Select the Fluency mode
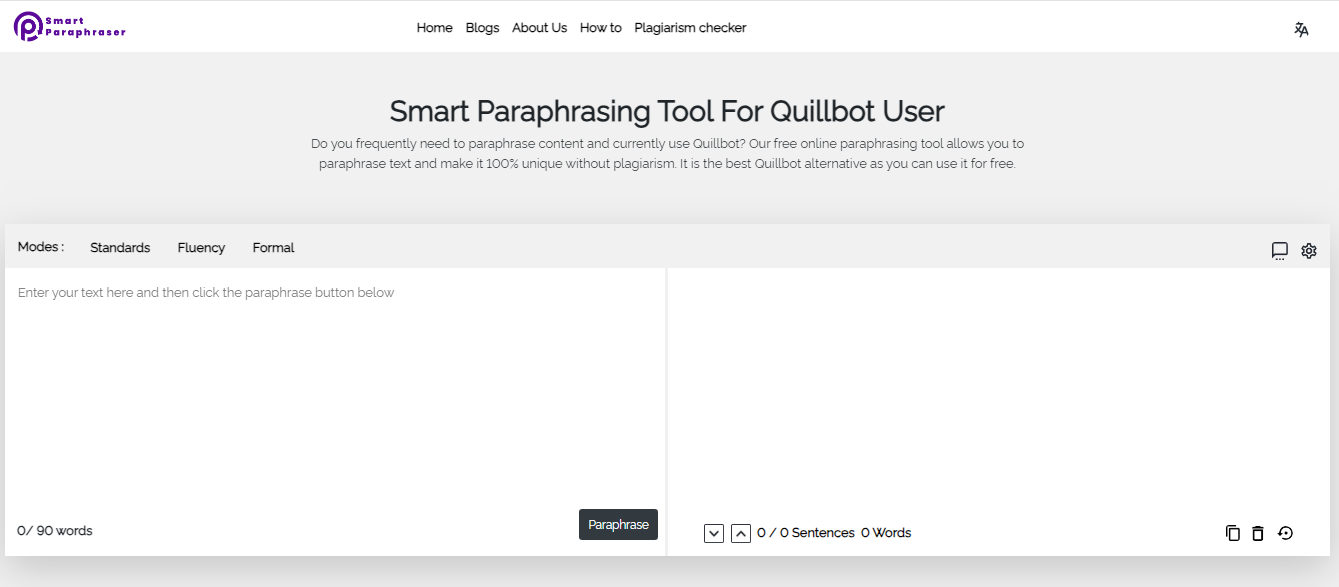 tap(201, 248)
